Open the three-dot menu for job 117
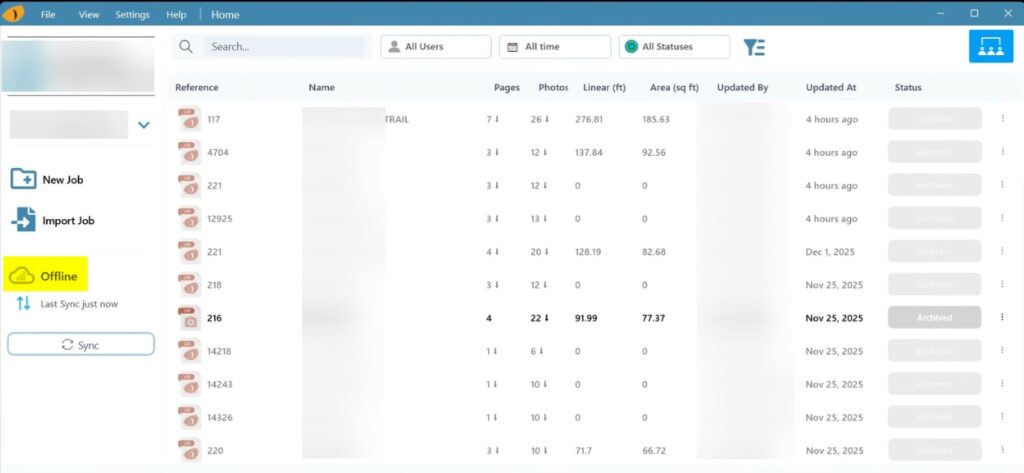The width and height of the screenshot is (1024, 473). click(1002, 119)
